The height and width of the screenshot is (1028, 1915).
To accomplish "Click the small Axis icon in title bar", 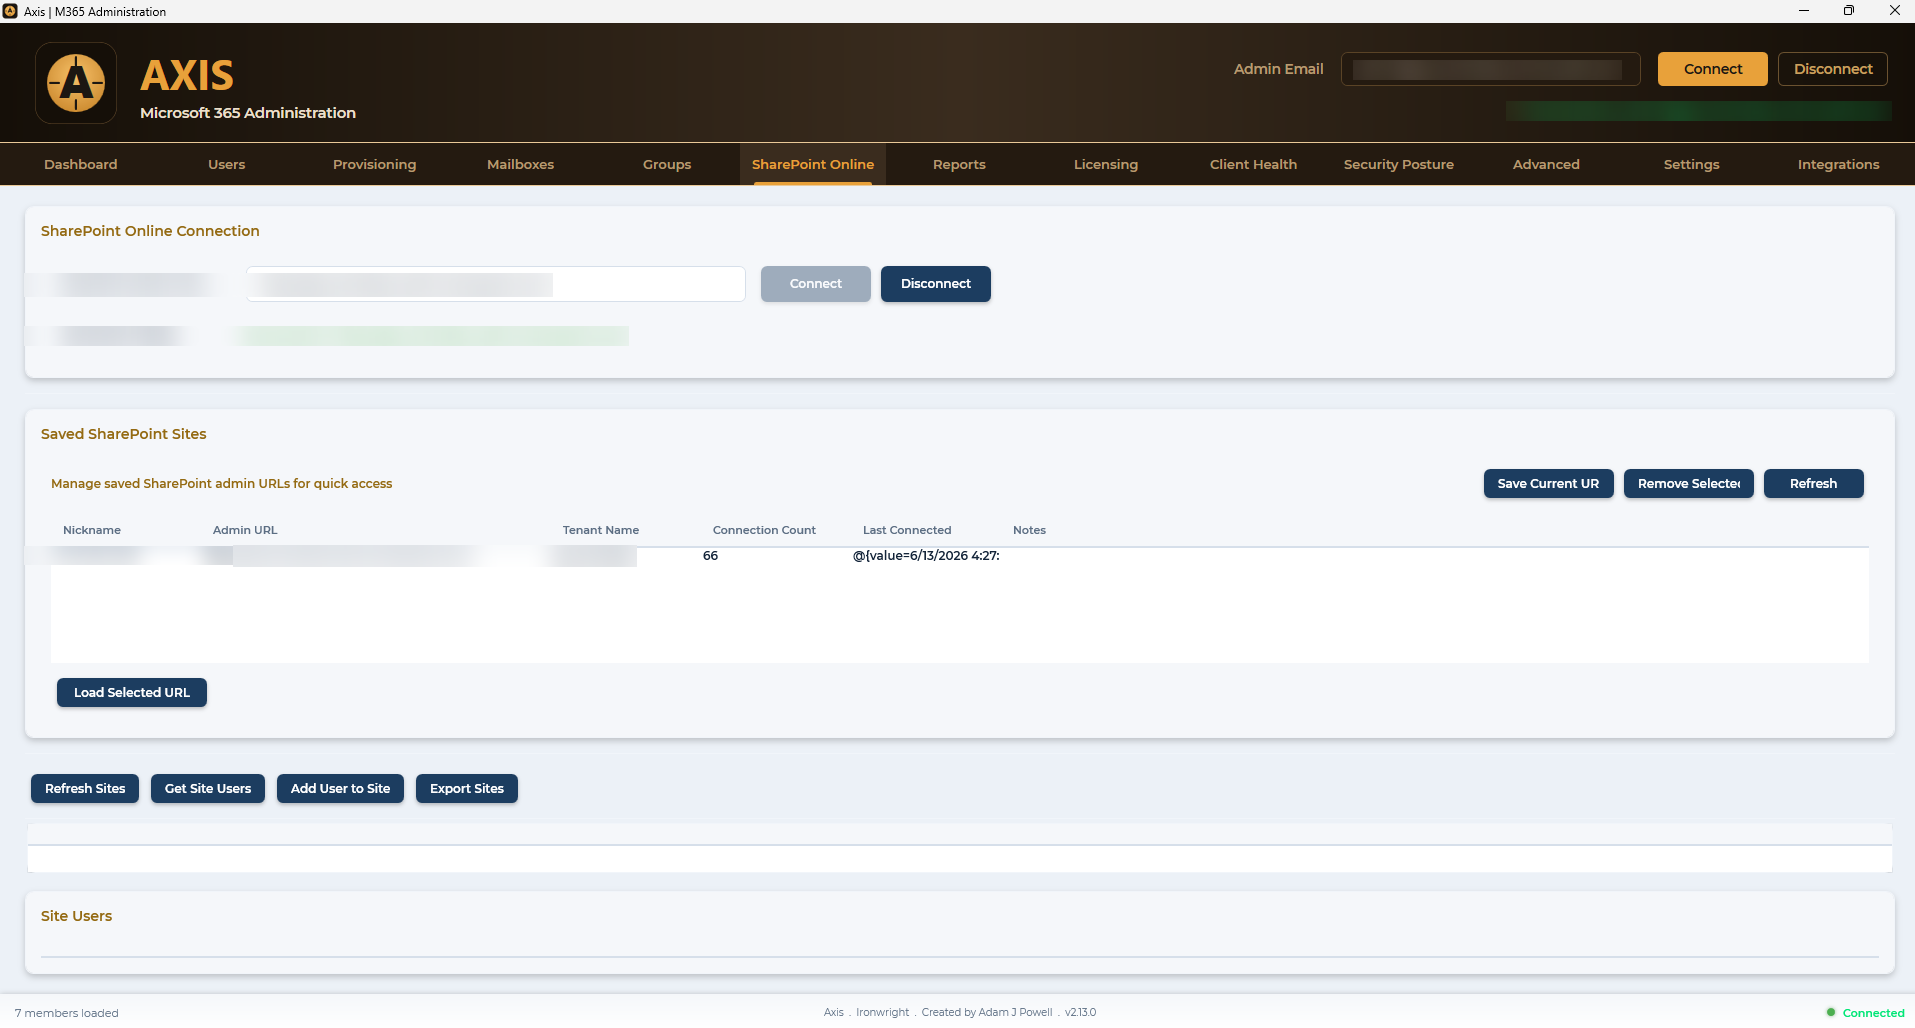I will pos(10,11).
